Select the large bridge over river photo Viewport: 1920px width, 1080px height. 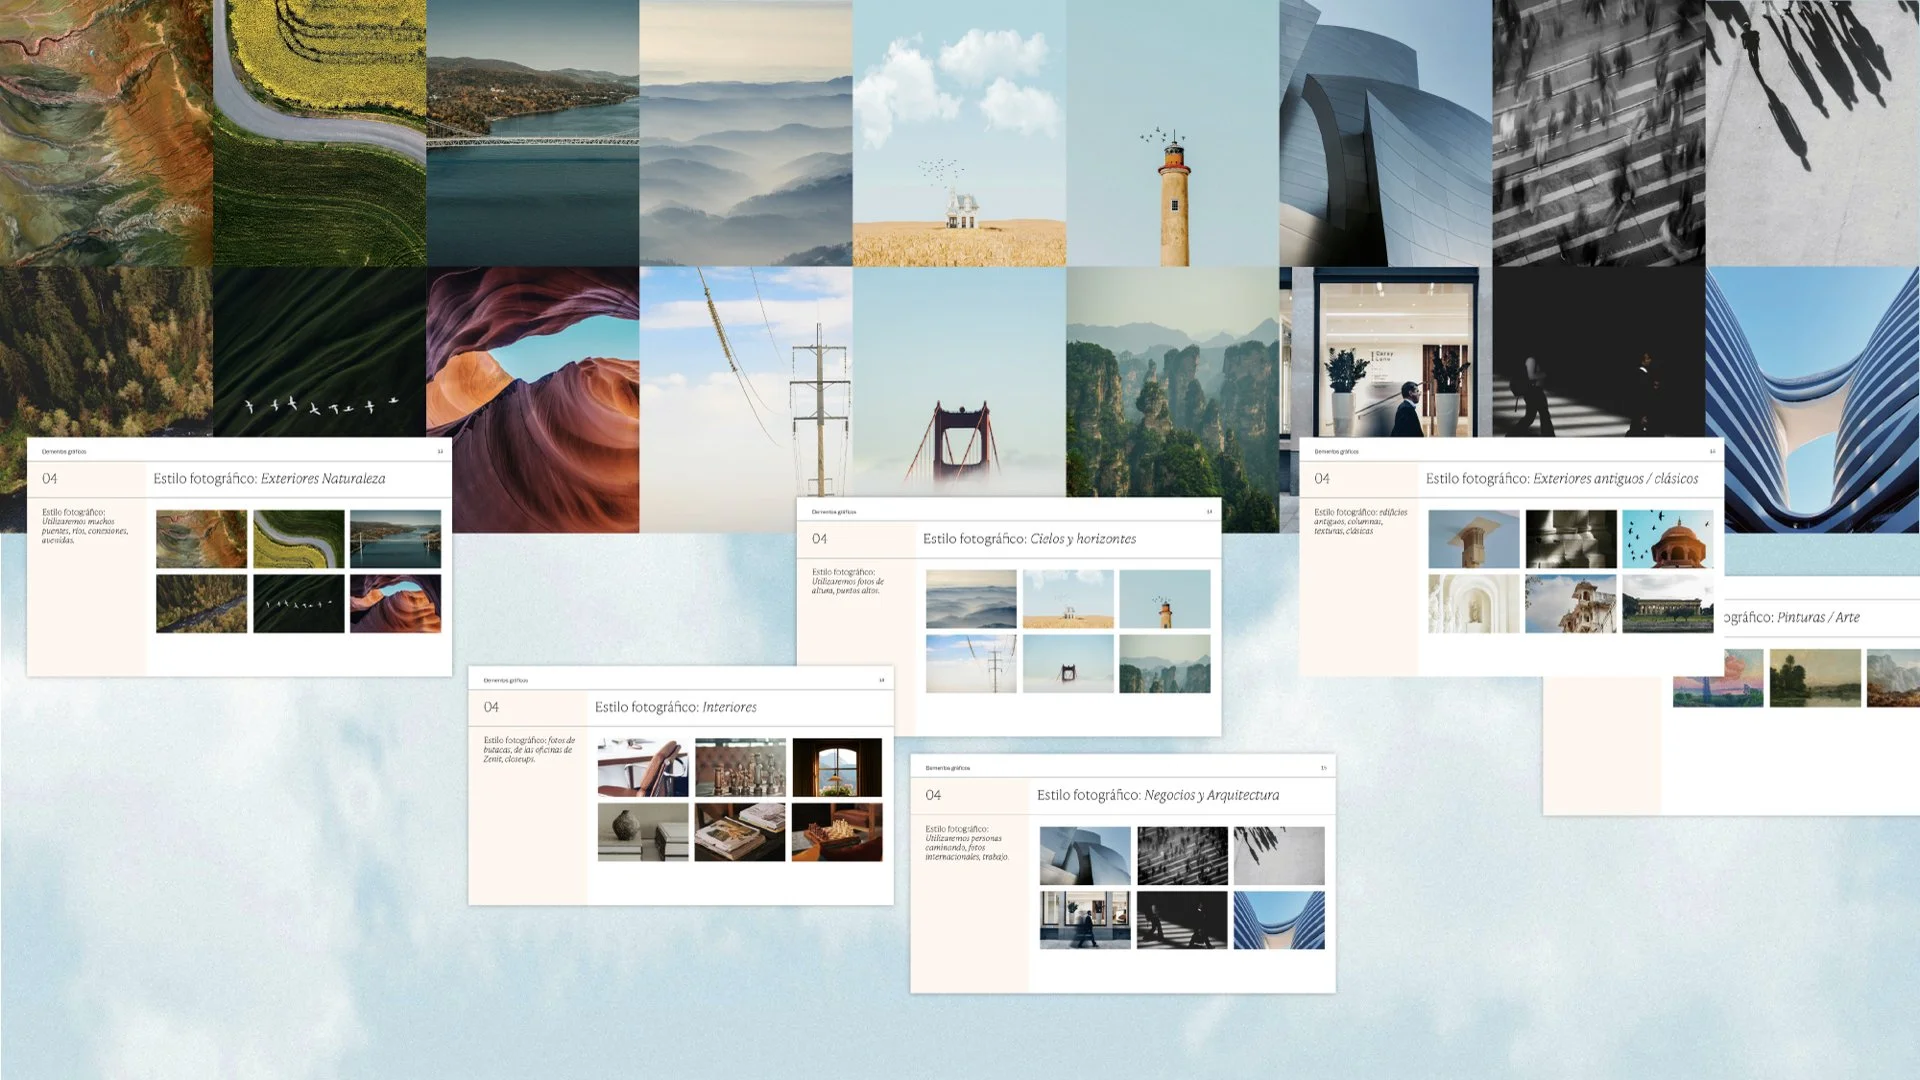pyautogui.click(x=533, y=133)
